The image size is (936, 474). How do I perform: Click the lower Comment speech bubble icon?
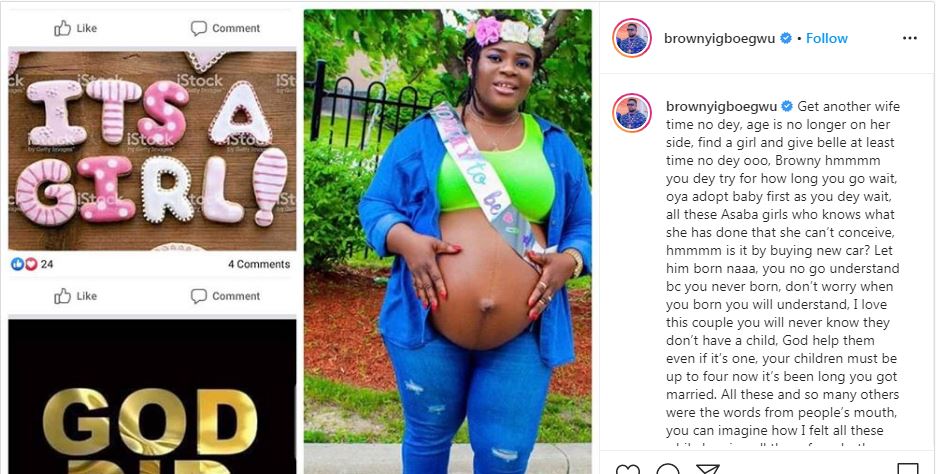tap(199, 296)
